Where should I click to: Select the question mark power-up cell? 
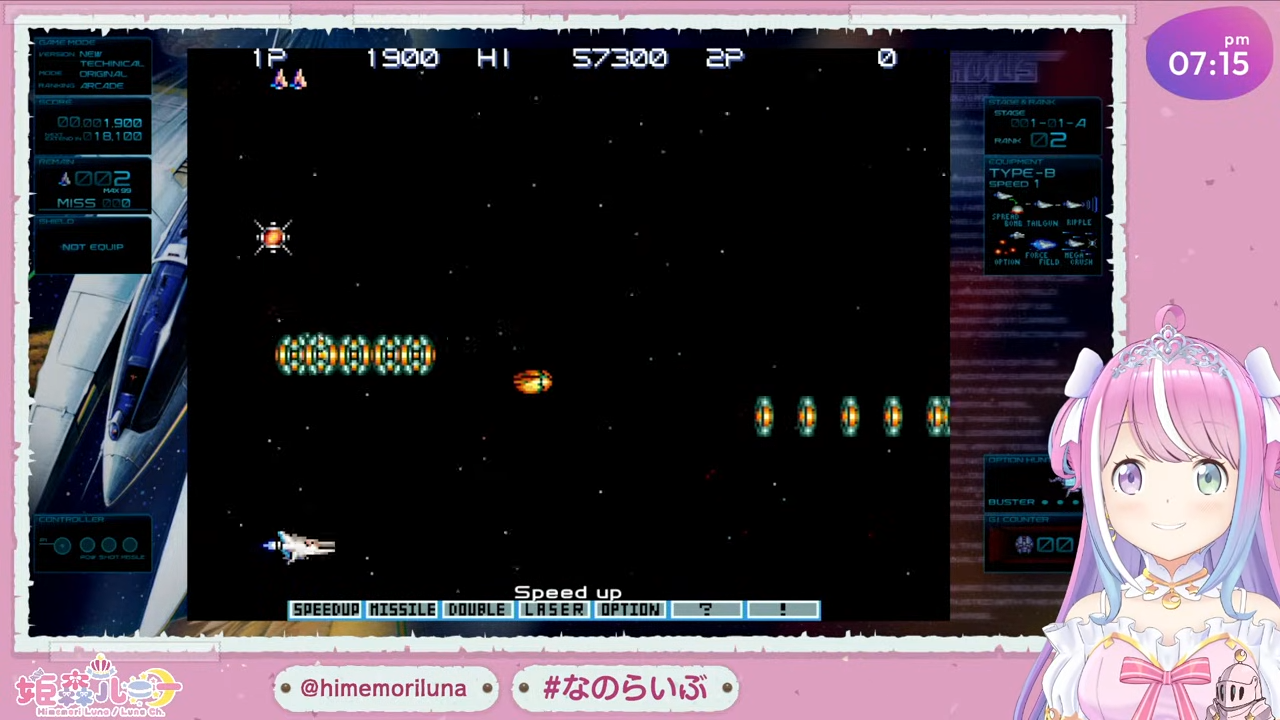(x=706, y=610)
